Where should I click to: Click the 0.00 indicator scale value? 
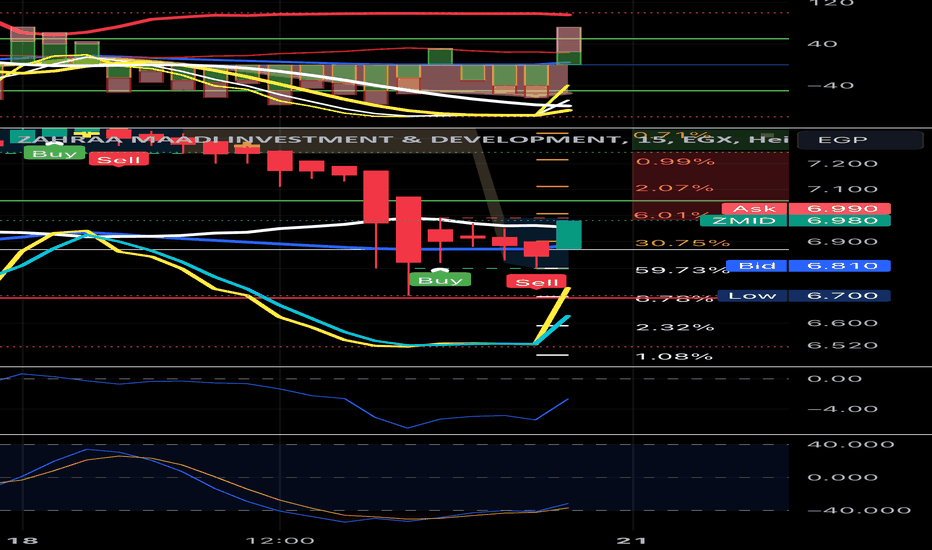(834, 379)
